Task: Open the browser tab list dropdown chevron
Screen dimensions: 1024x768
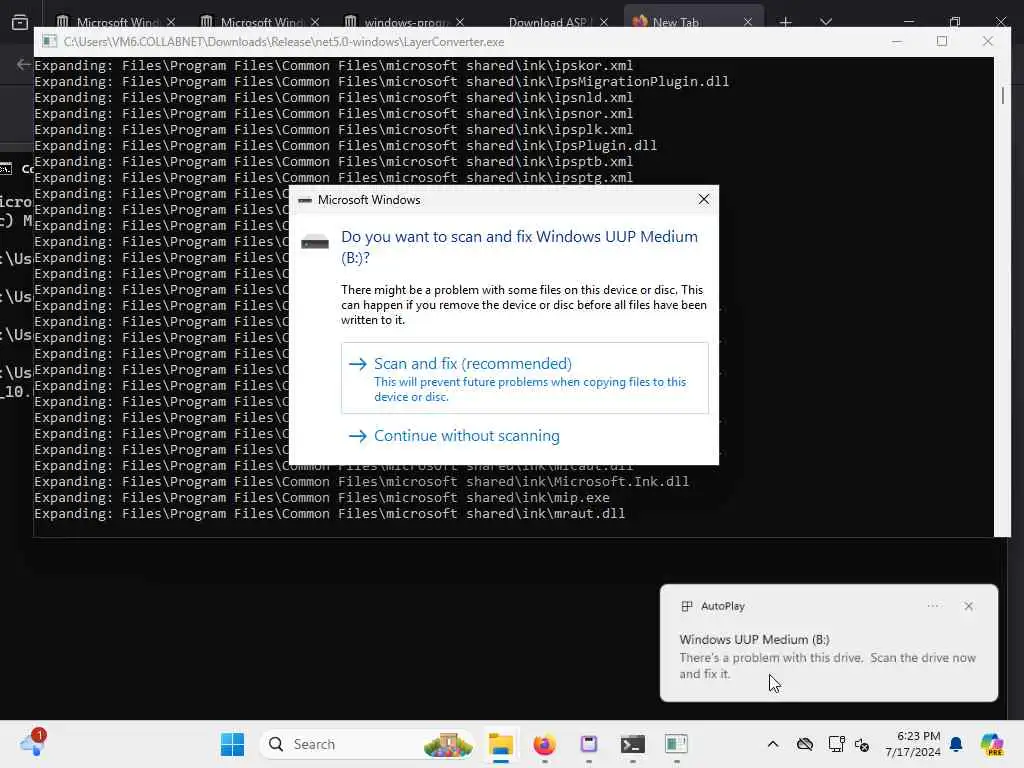Action: point(826,22)
